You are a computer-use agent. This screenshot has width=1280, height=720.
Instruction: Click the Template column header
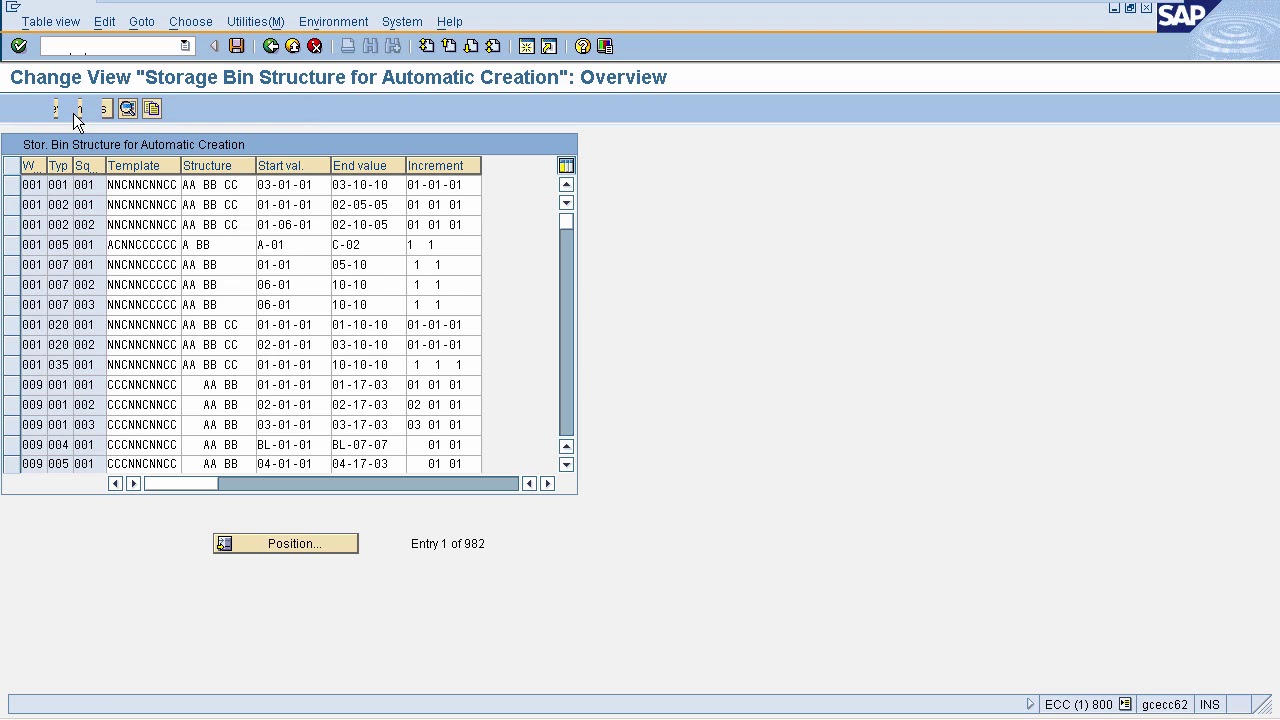coord(143,165)
